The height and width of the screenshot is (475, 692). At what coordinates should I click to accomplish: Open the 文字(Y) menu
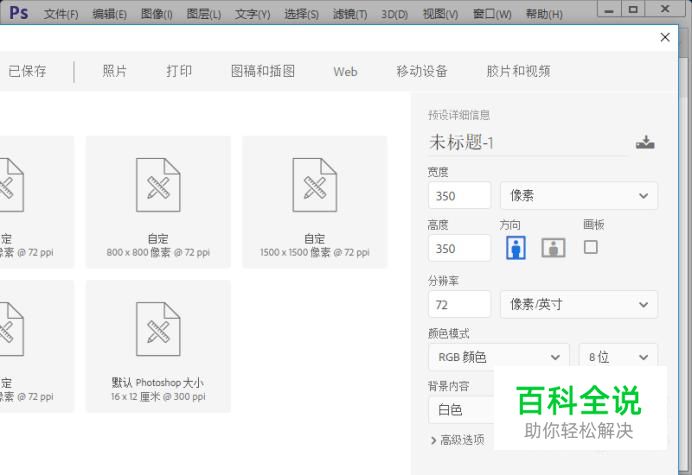[x=252, y=14]
